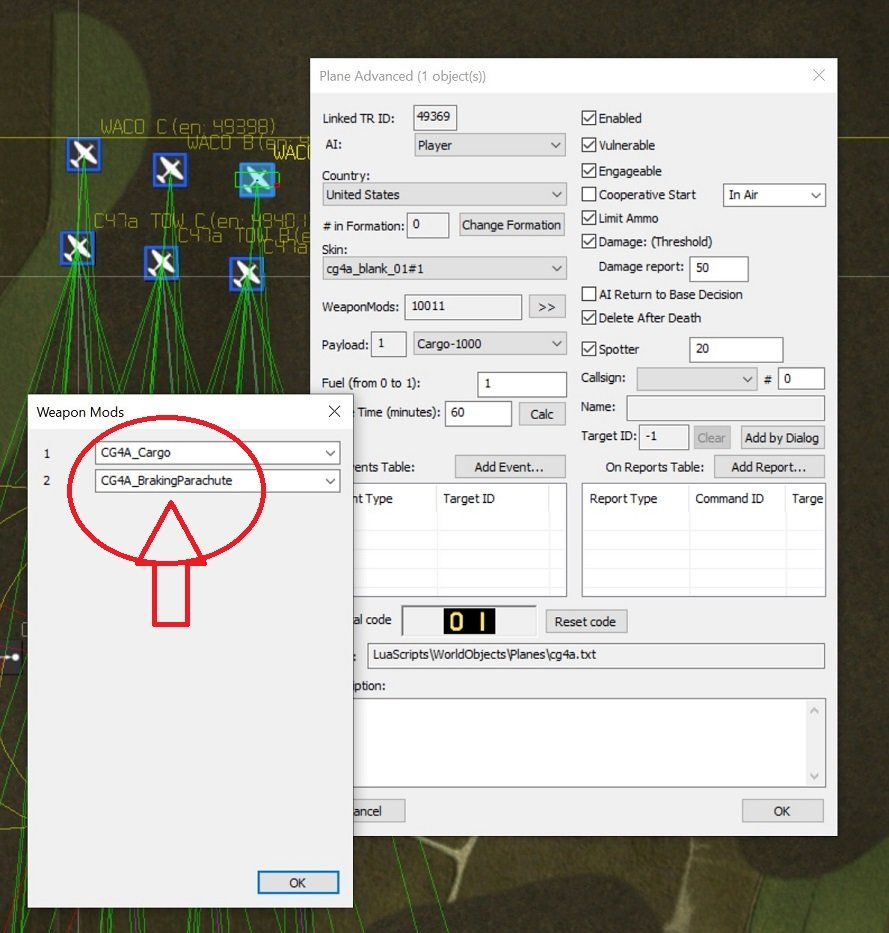Select the WACO C glider plane icon
This screenshot has height=933, width=889.
coord(83,155)
